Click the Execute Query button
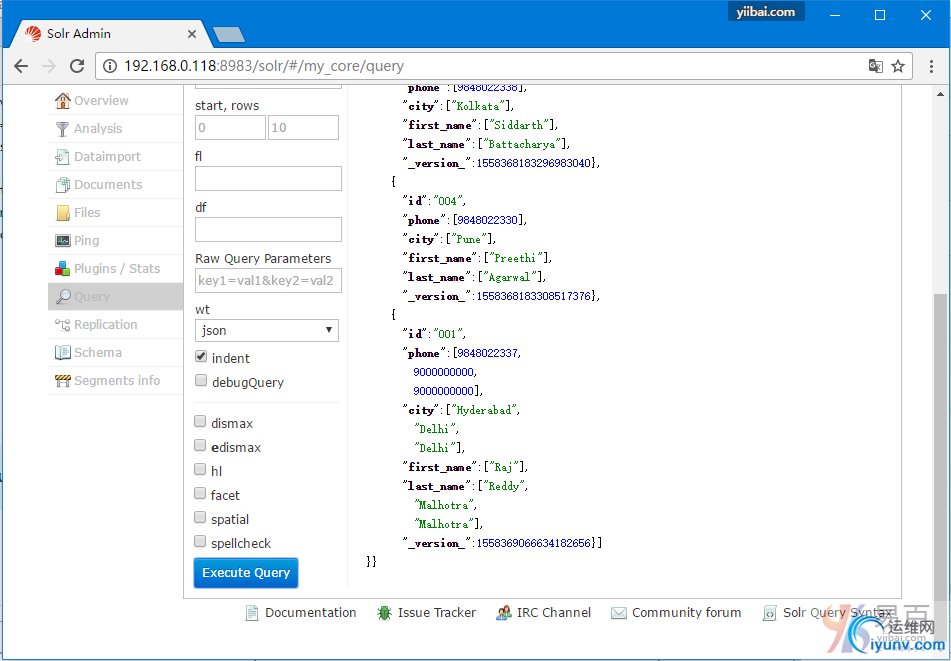 (246, 573)
